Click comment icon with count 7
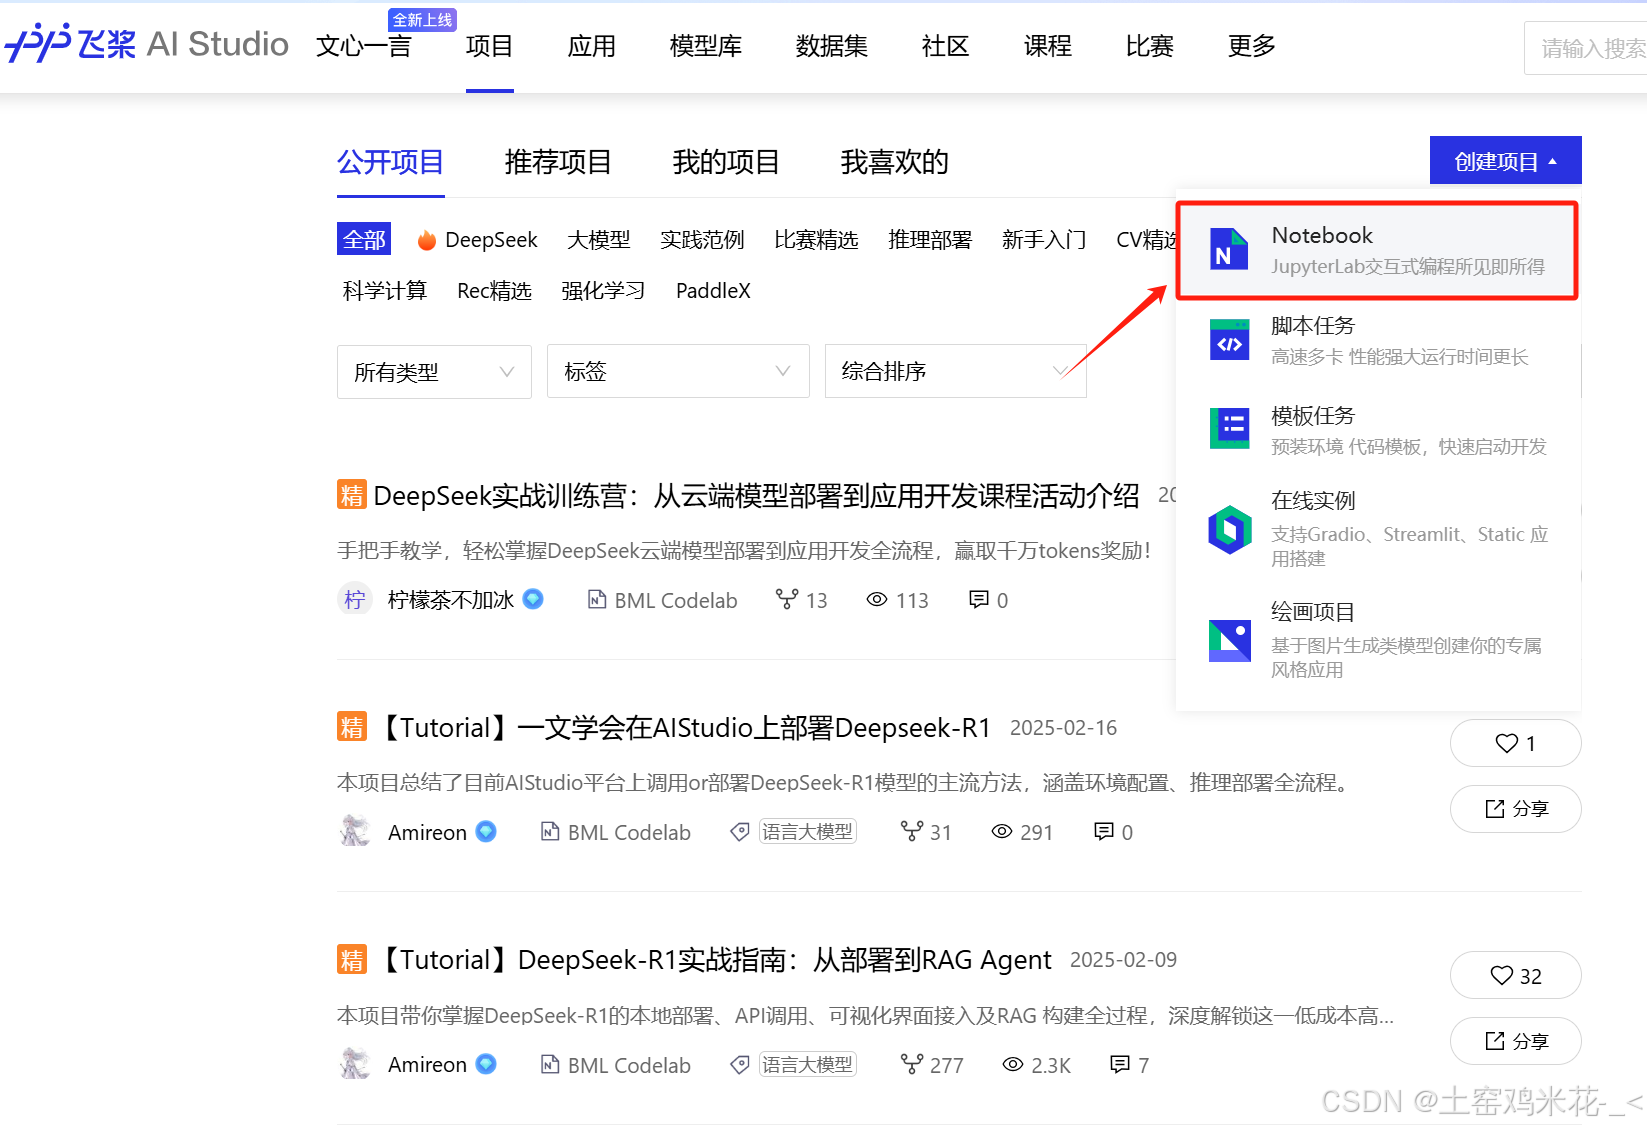This screenshot has height=1129, width=1647. (1120, 1064)
